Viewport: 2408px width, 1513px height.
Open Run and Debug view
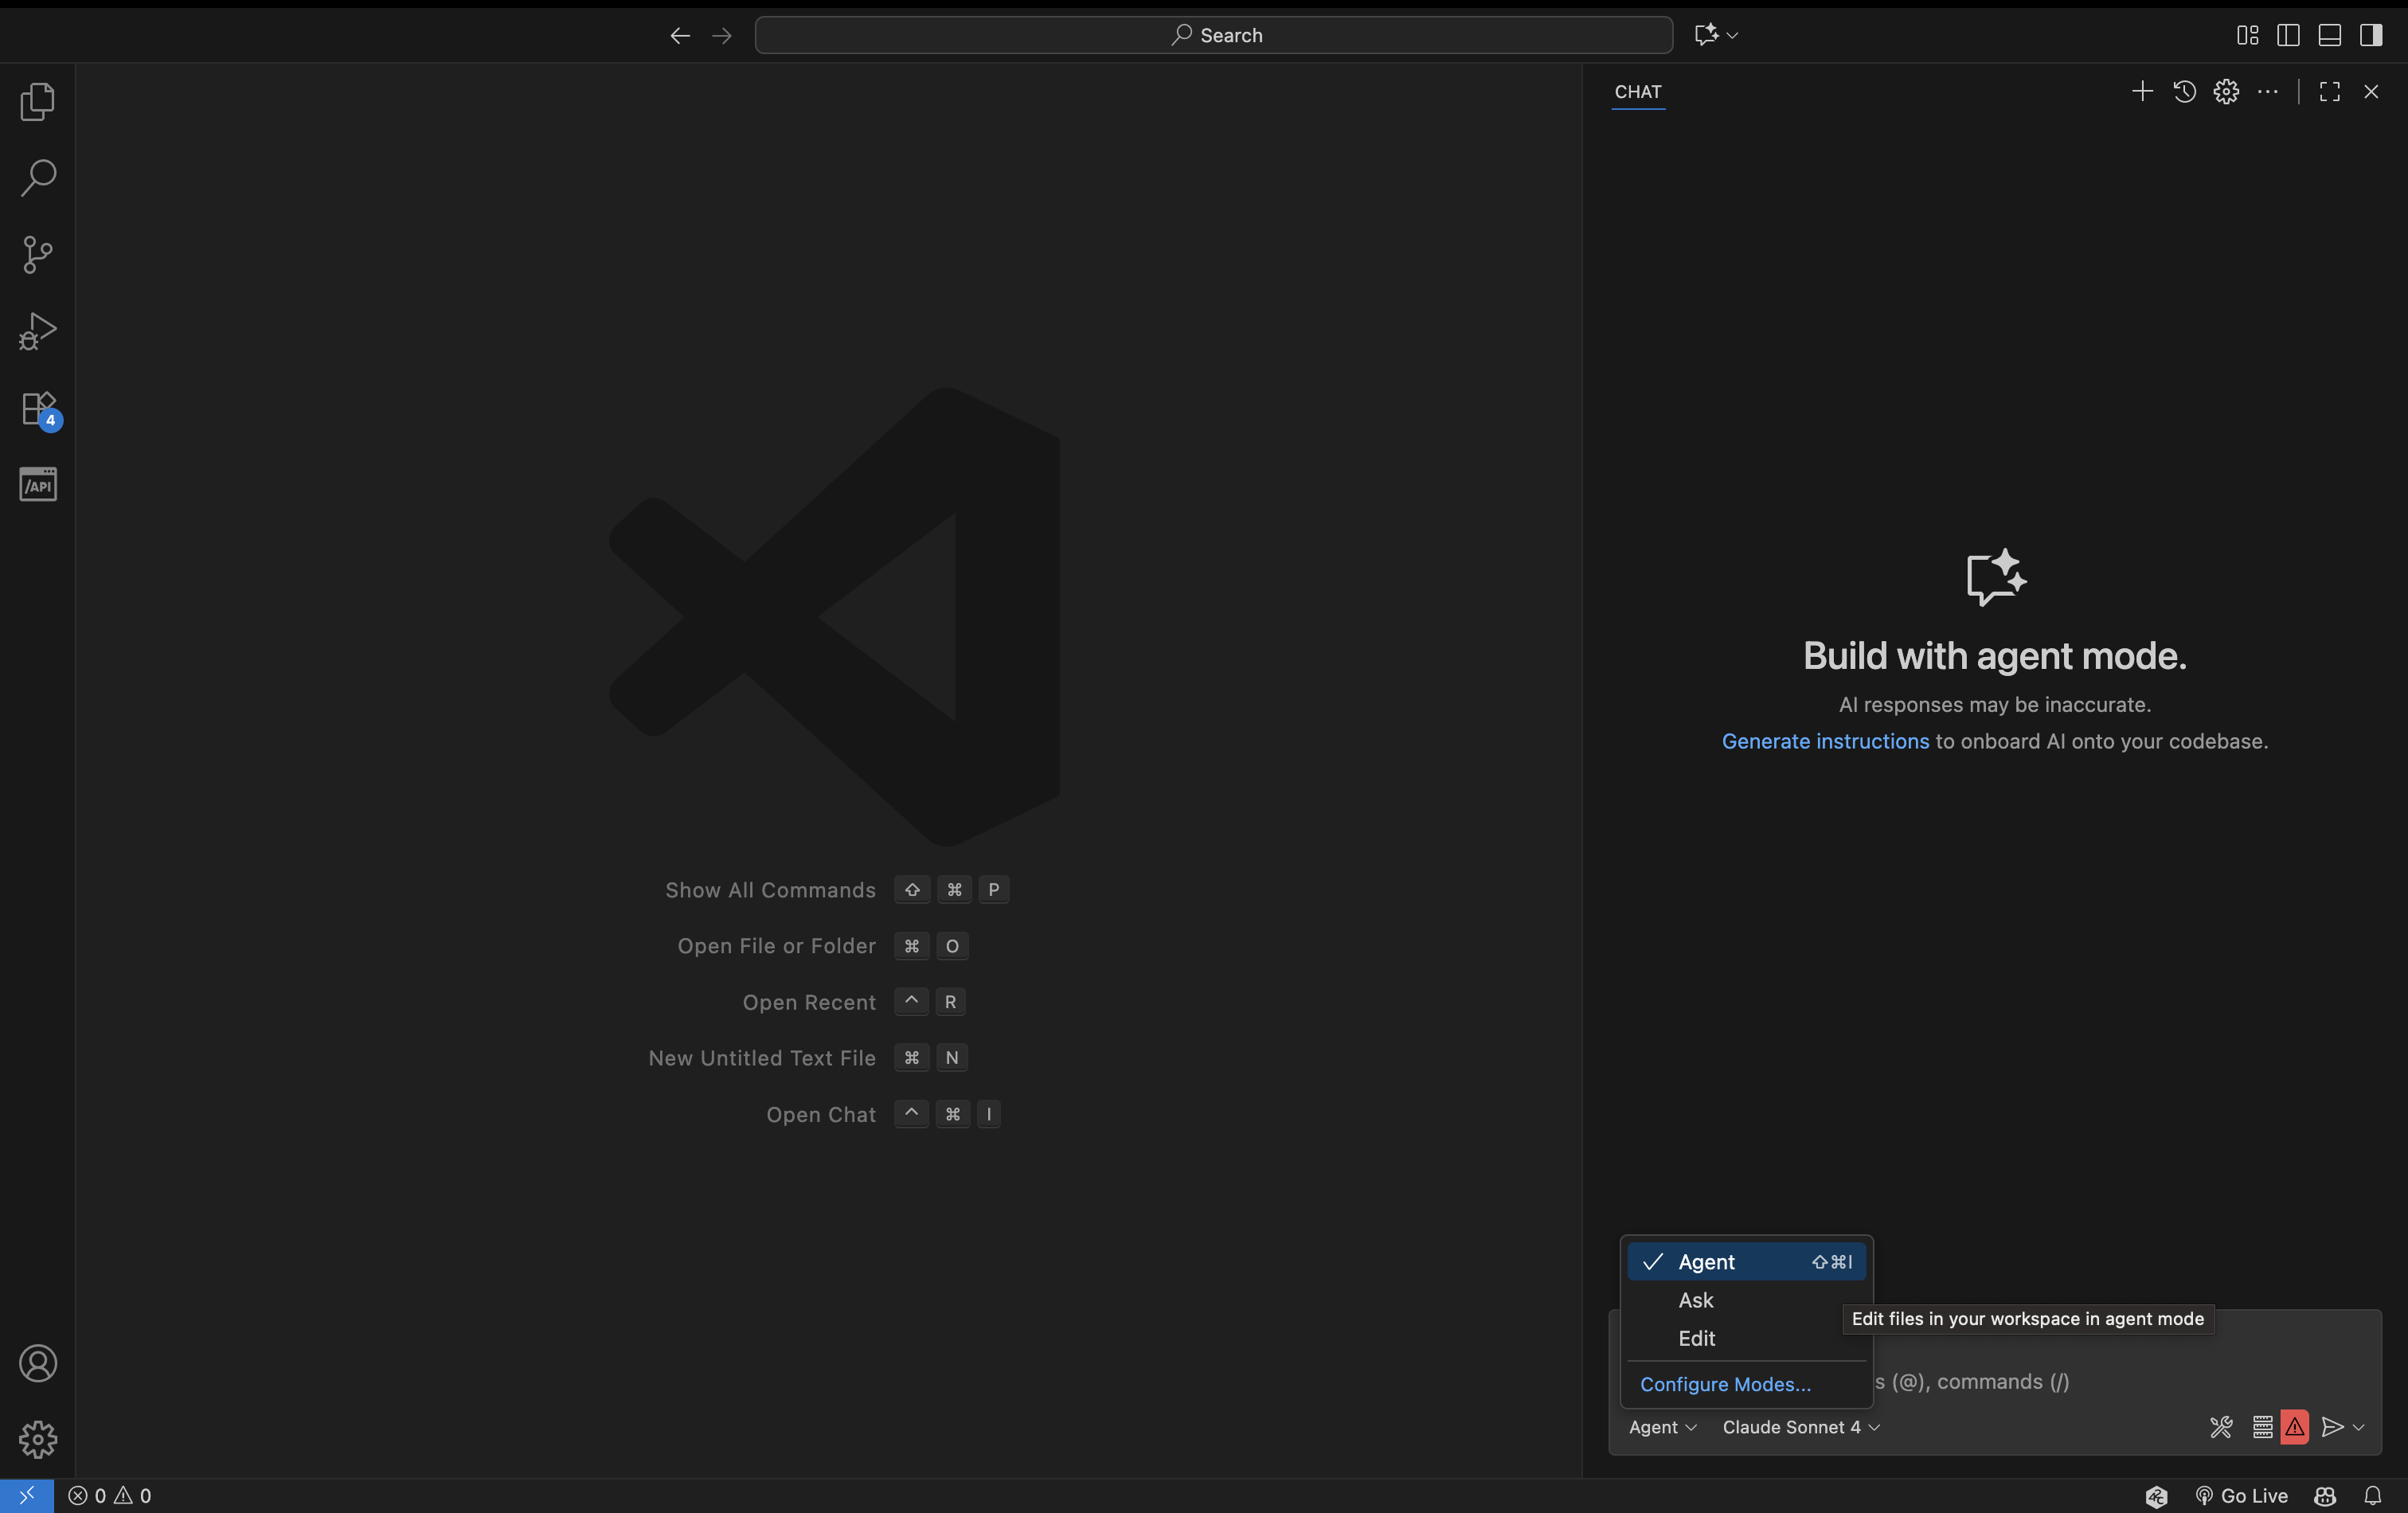37,331
